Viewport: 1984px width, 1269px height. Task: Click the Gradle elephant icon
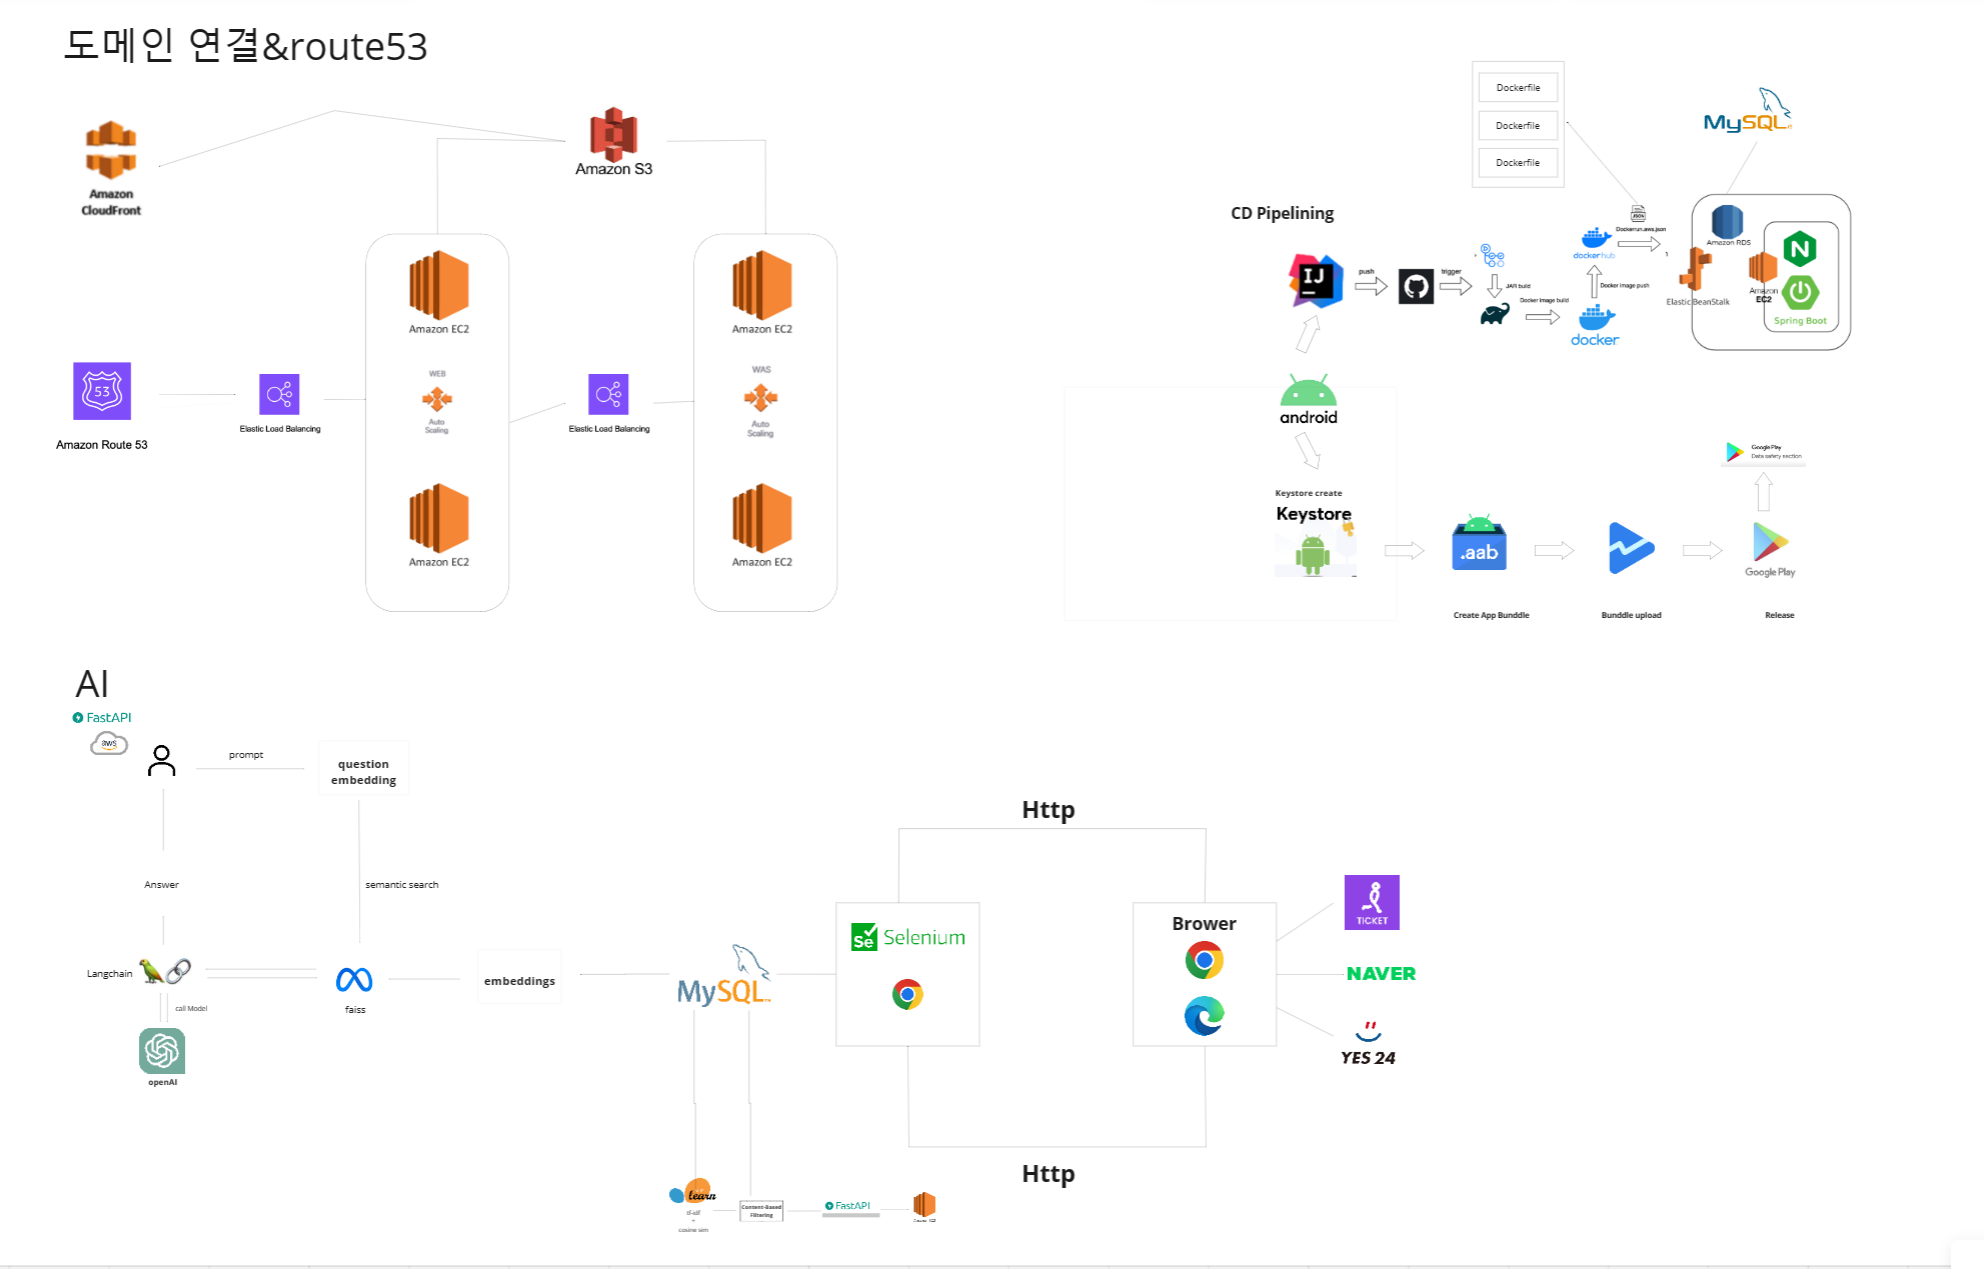1495,315
